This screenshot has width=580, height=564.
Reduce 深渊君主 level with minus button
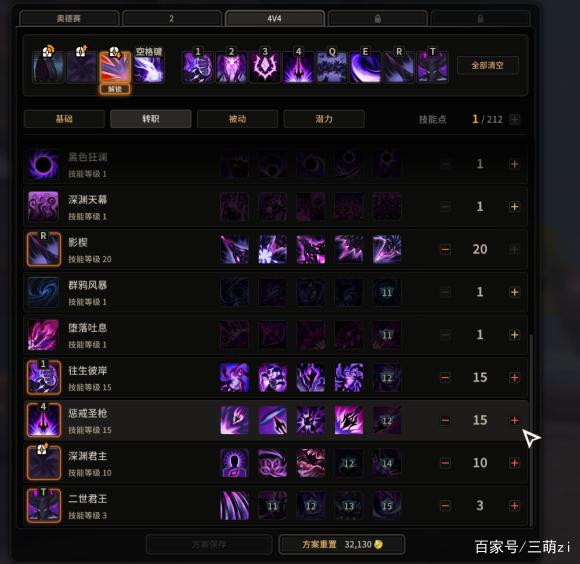[x=445, y=463]
